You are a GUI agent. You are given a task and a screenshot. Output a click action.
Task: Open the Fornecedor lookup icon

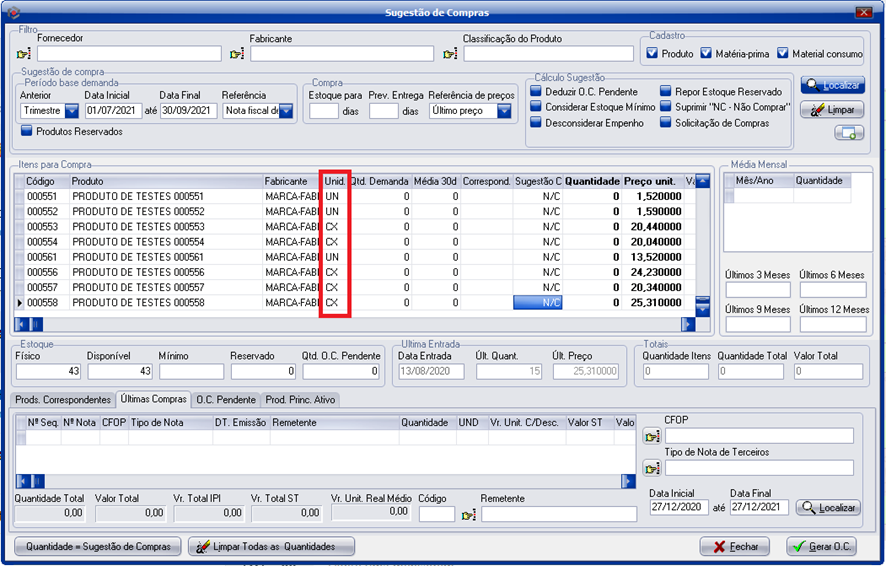(x=23, y=54)
